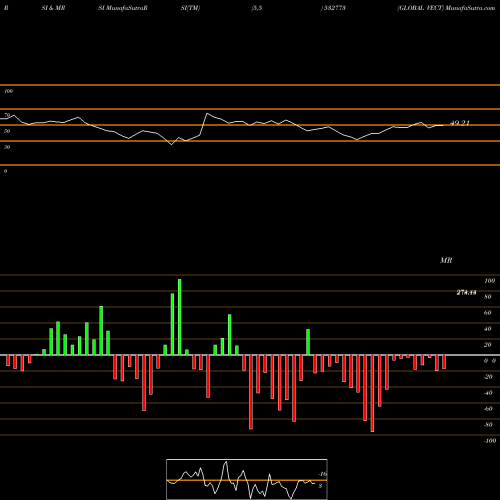Select the stock code ')532773' in header
500x500 pixels.
tap(333, 8)
